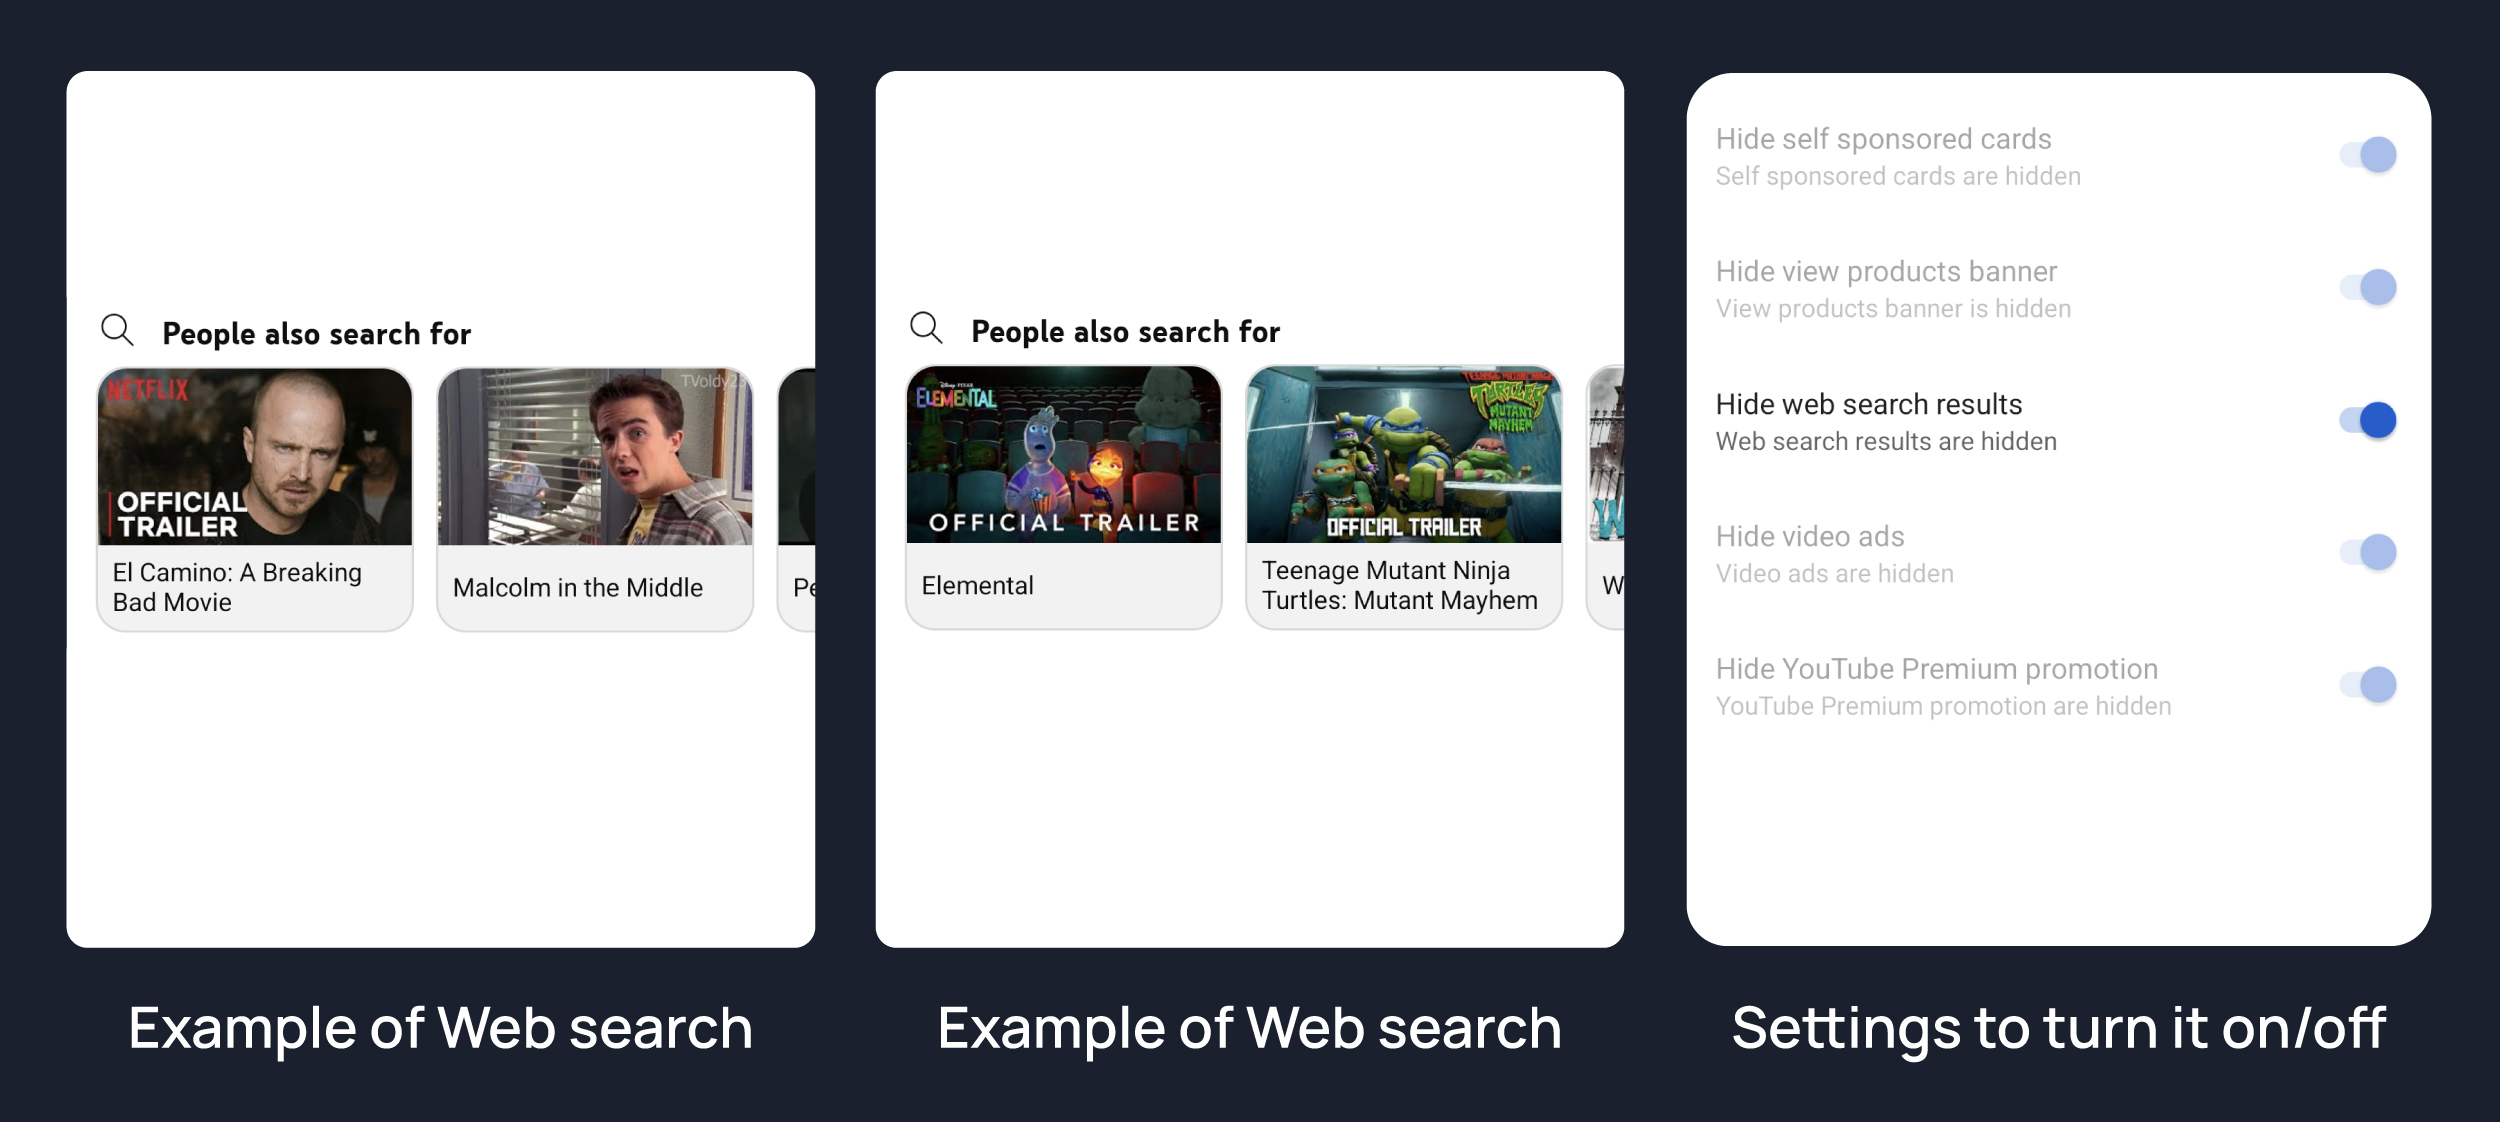Toggle Hide self sponsored cards switch
This screenshot has height=1122, width=2500.
pos(2368,155)
